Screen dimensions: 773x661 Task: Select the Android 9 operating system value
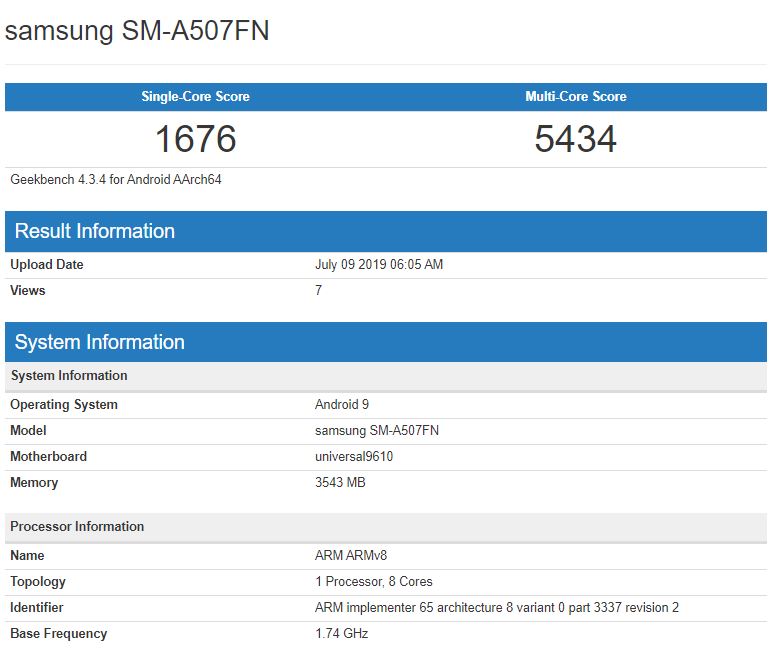coord(343,405)
